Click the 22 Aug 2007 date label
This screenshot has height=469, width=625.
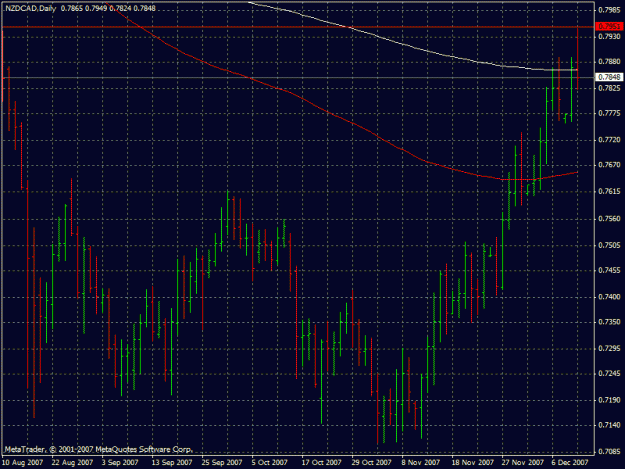(x=72, y=463)
